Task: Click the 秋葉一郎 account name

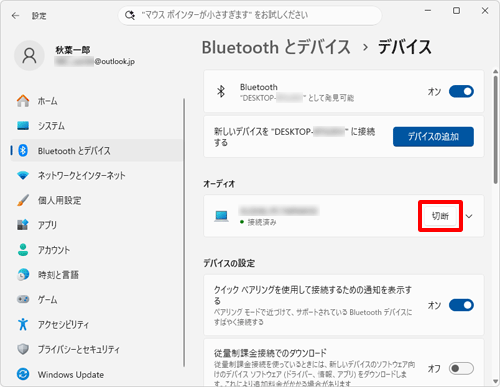Action: pos(73,50)
